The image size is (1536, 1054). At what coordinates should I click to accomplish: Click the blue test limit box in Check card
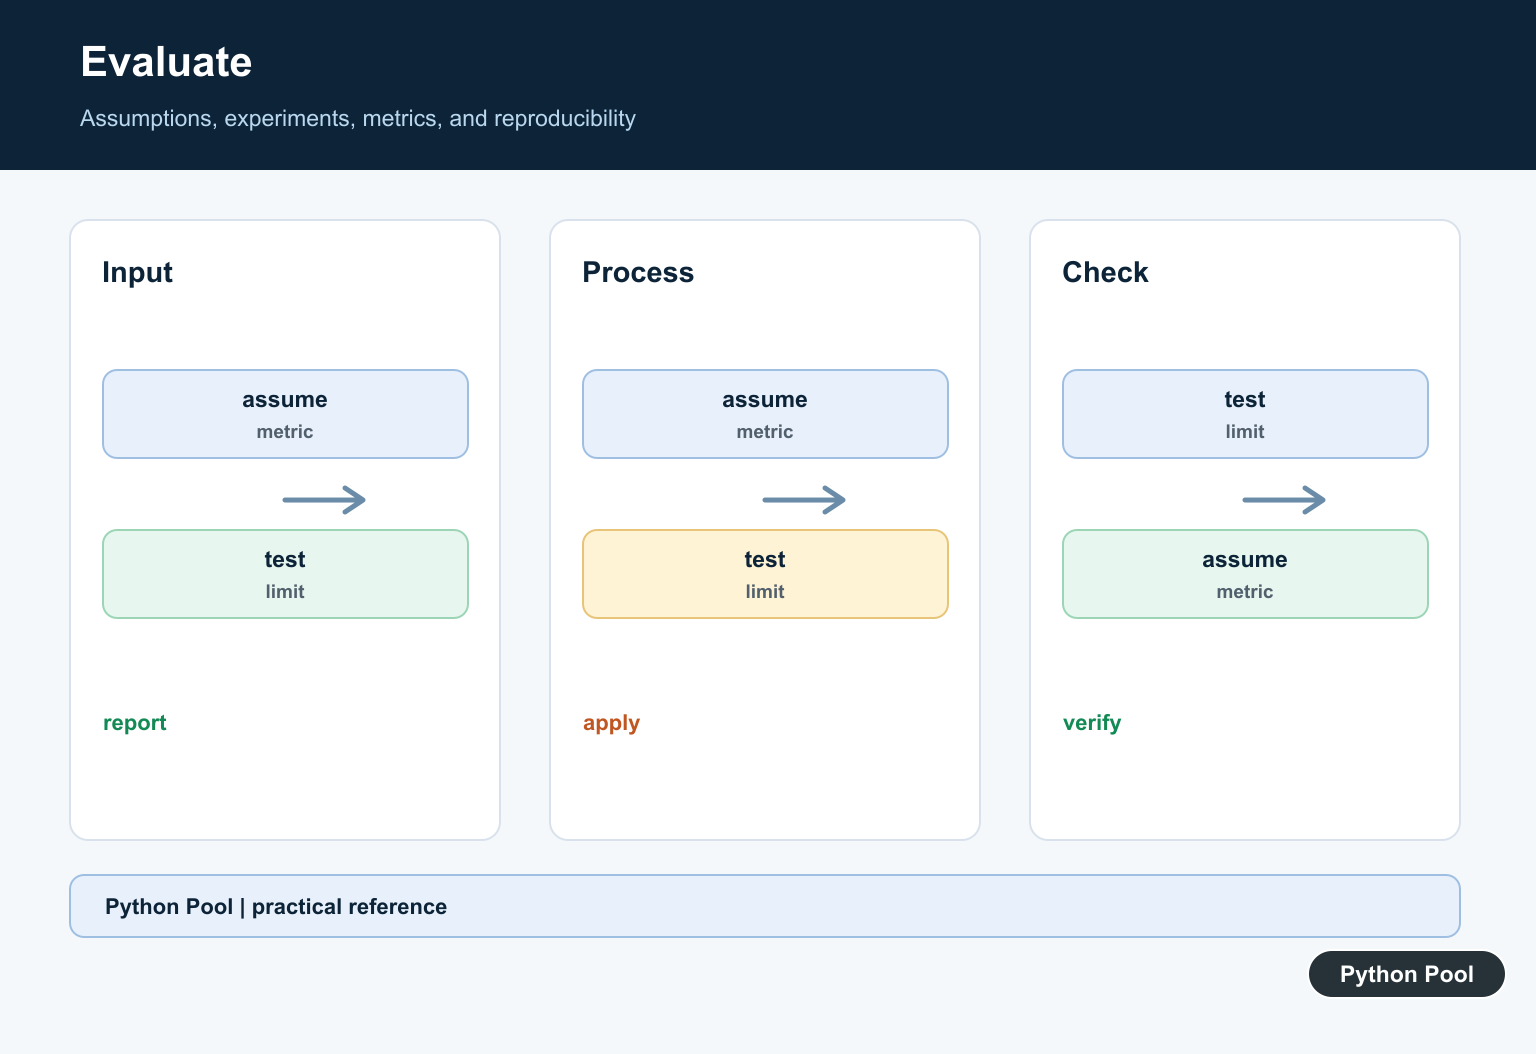[1245, 414]
